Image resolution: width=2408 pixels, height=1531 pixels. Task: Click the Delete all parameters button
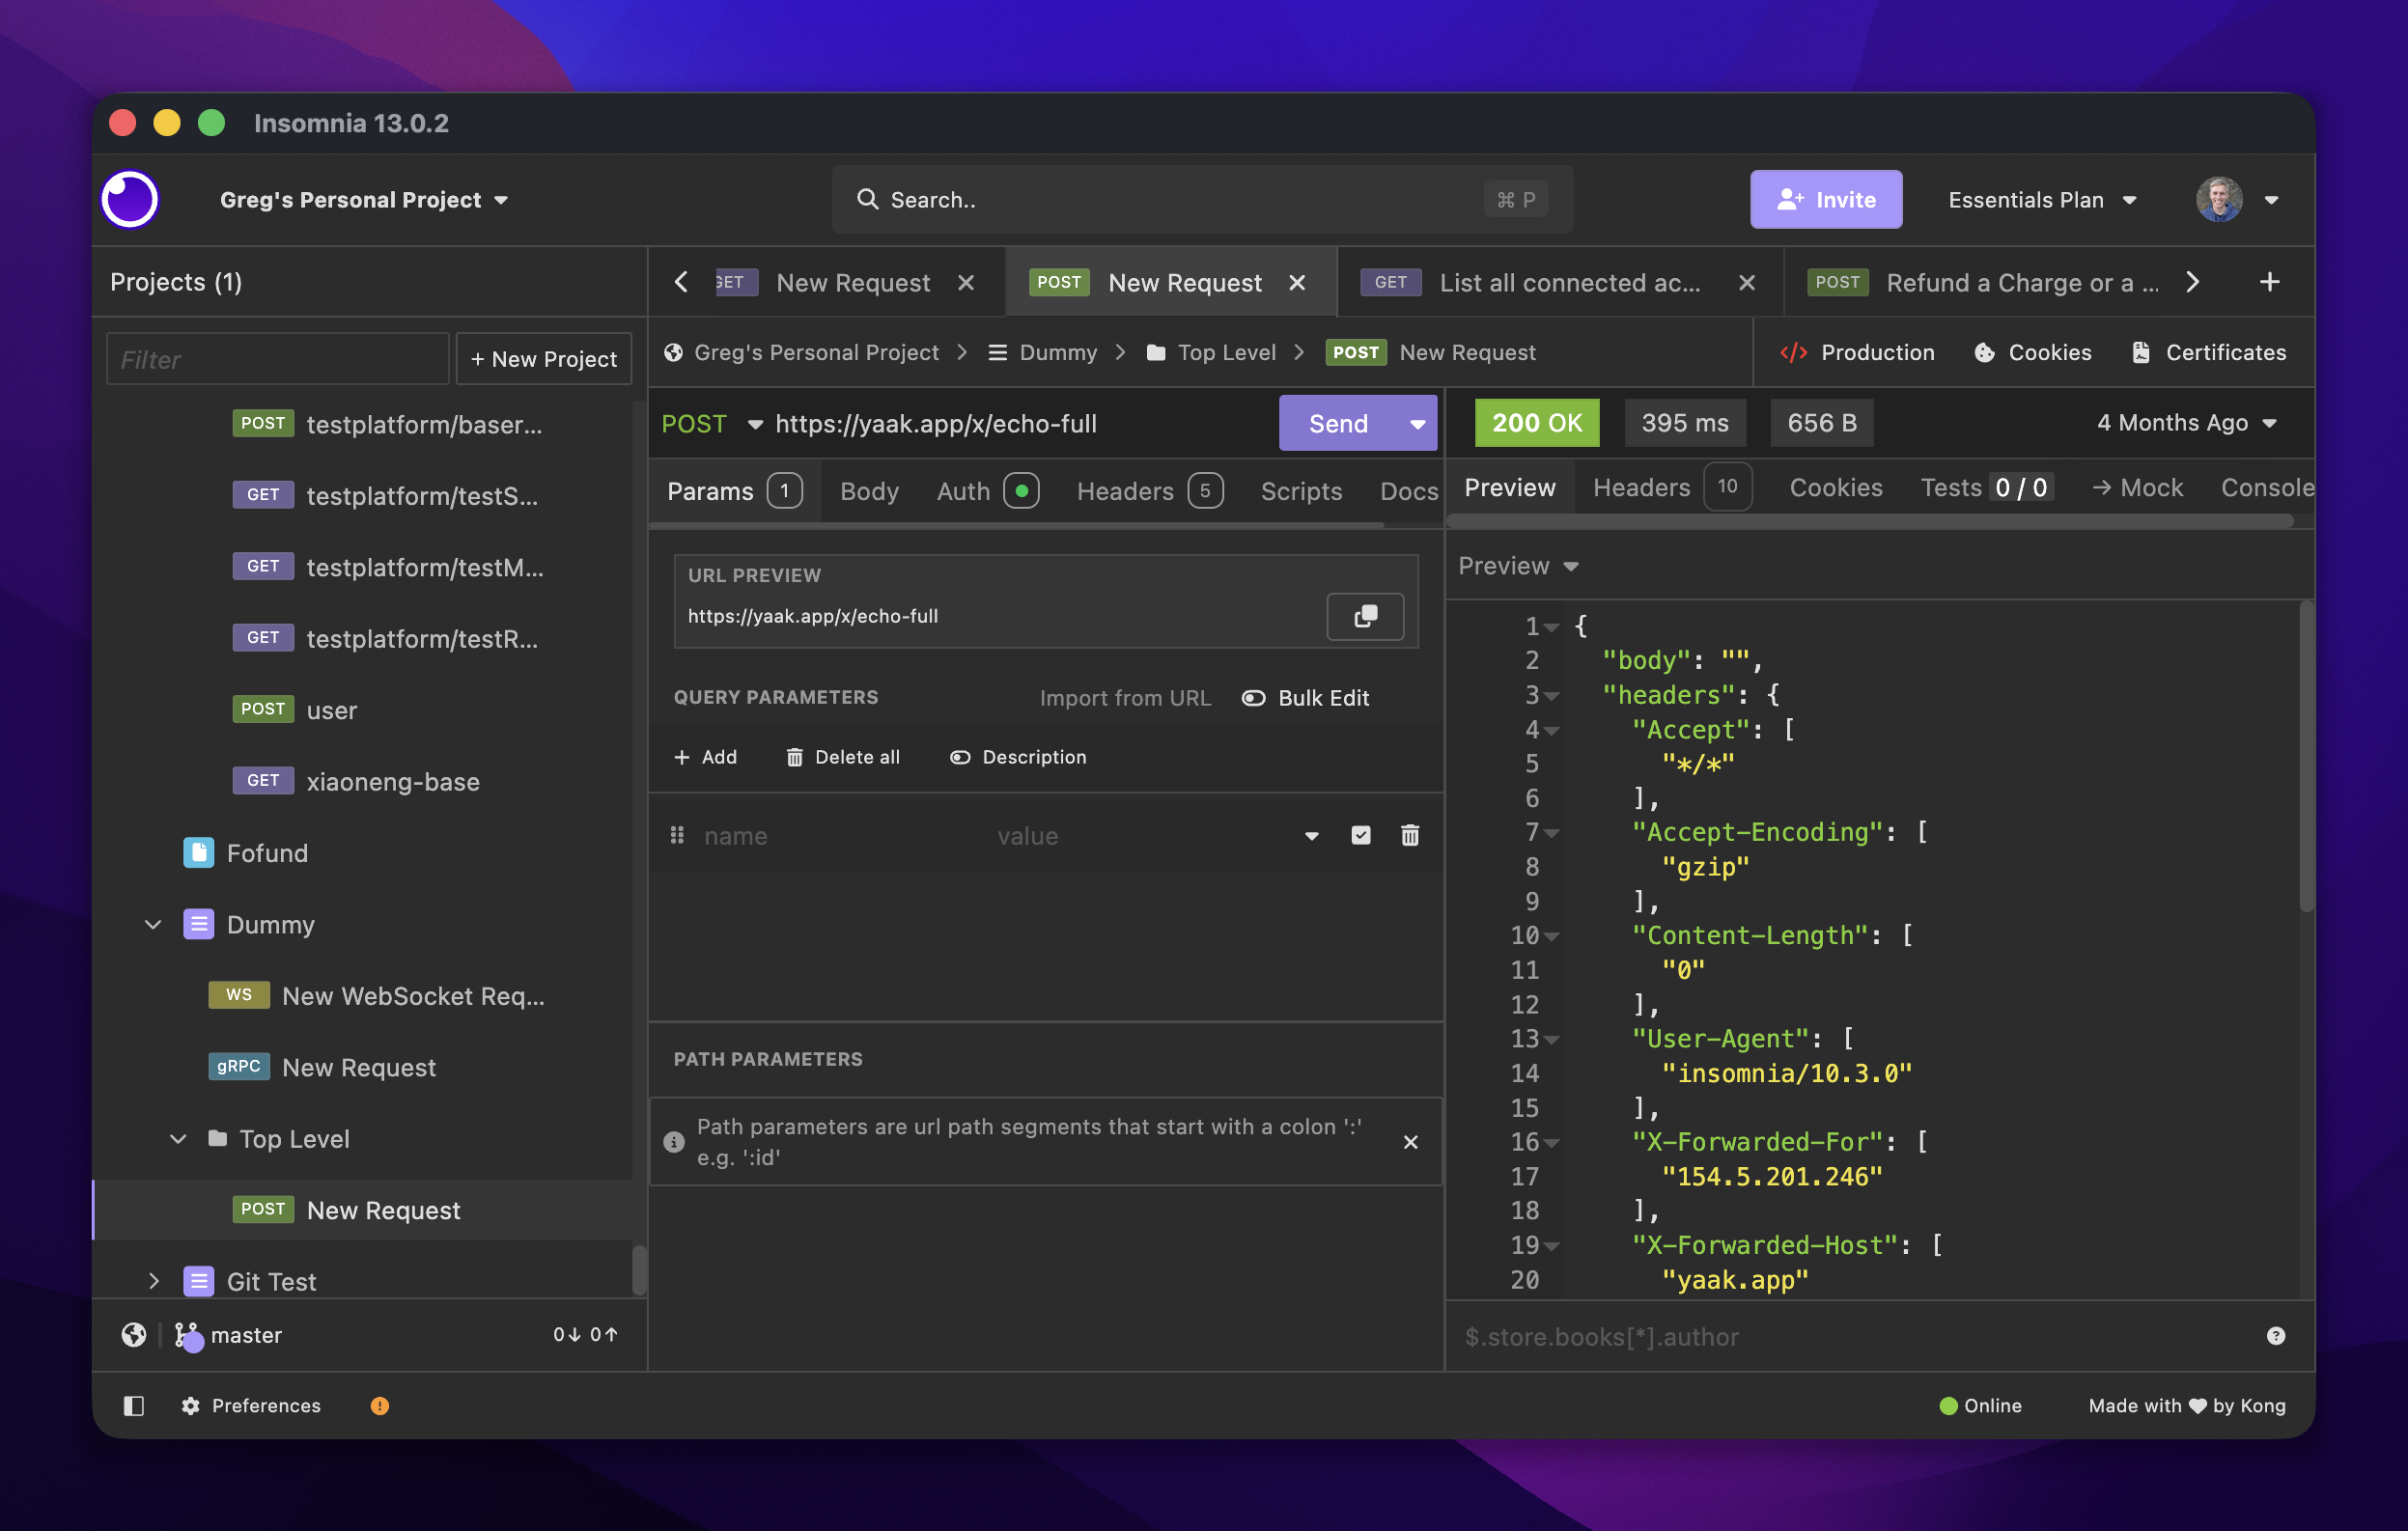pos(842,757)
